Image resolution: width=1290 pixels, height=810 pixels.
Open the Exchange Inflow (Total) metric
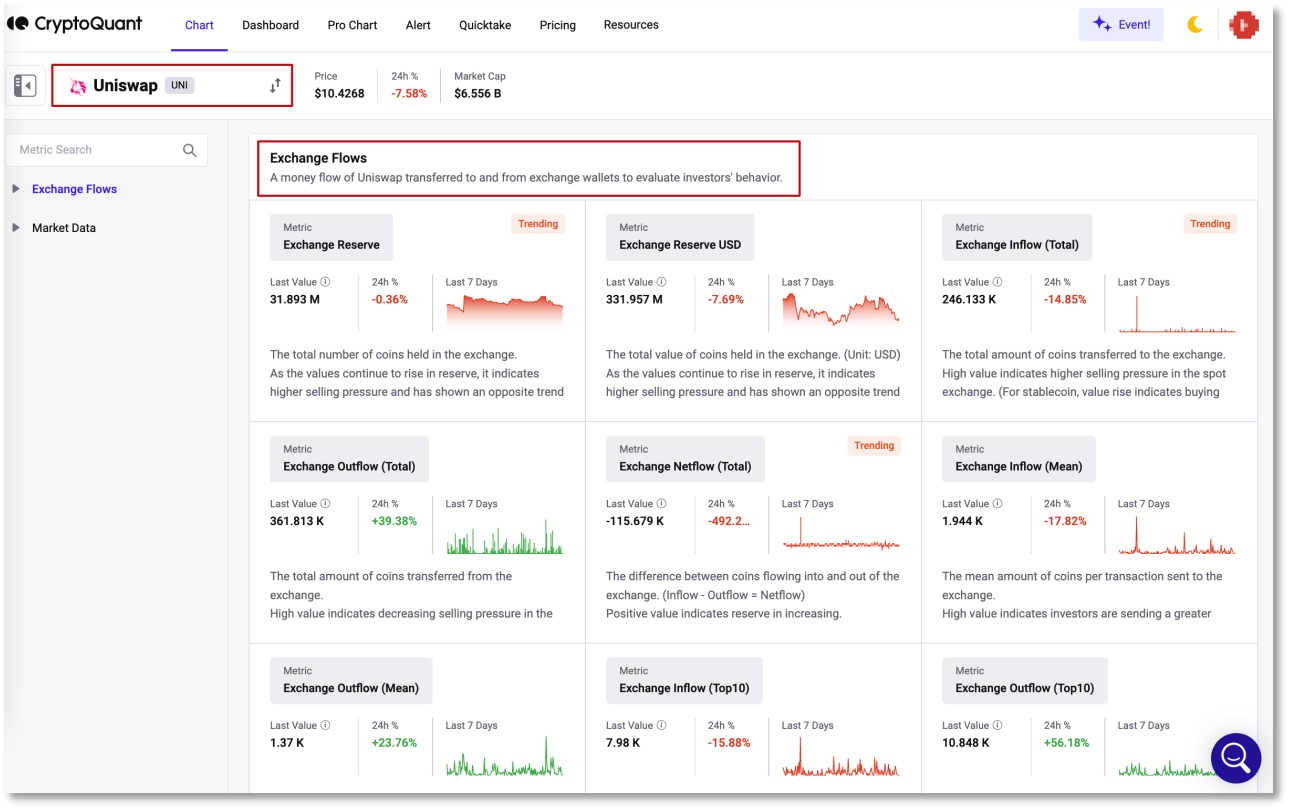pos(1017,237)
